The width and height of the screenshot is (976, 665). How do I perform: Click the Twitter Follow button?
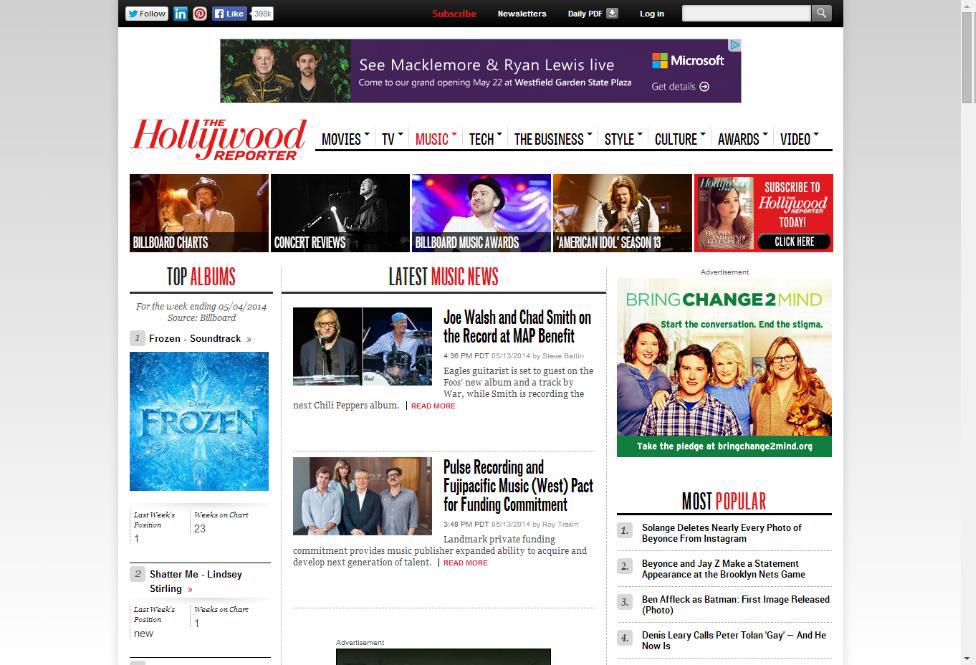(x=147, y=14)
